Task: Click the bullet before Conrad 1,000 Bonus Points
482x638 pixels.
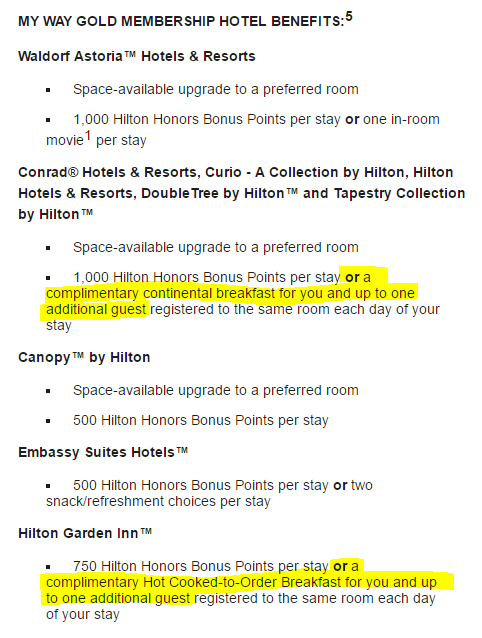Action: point(48,278)
